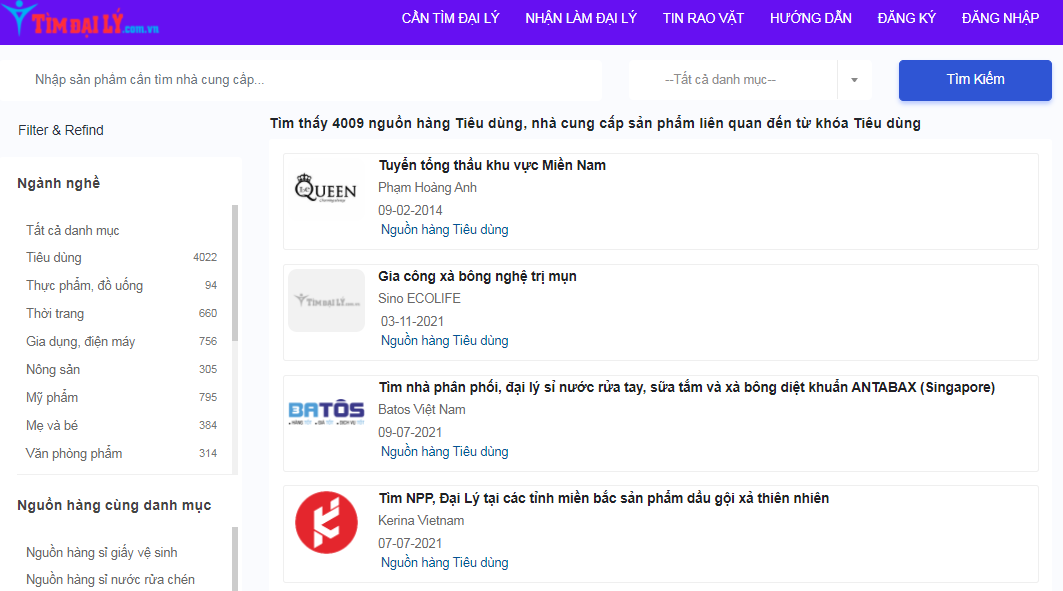This screenshot has height=591, width=1063.
Task: Filter by 'Nông sản' category
Action: (53, 369)
